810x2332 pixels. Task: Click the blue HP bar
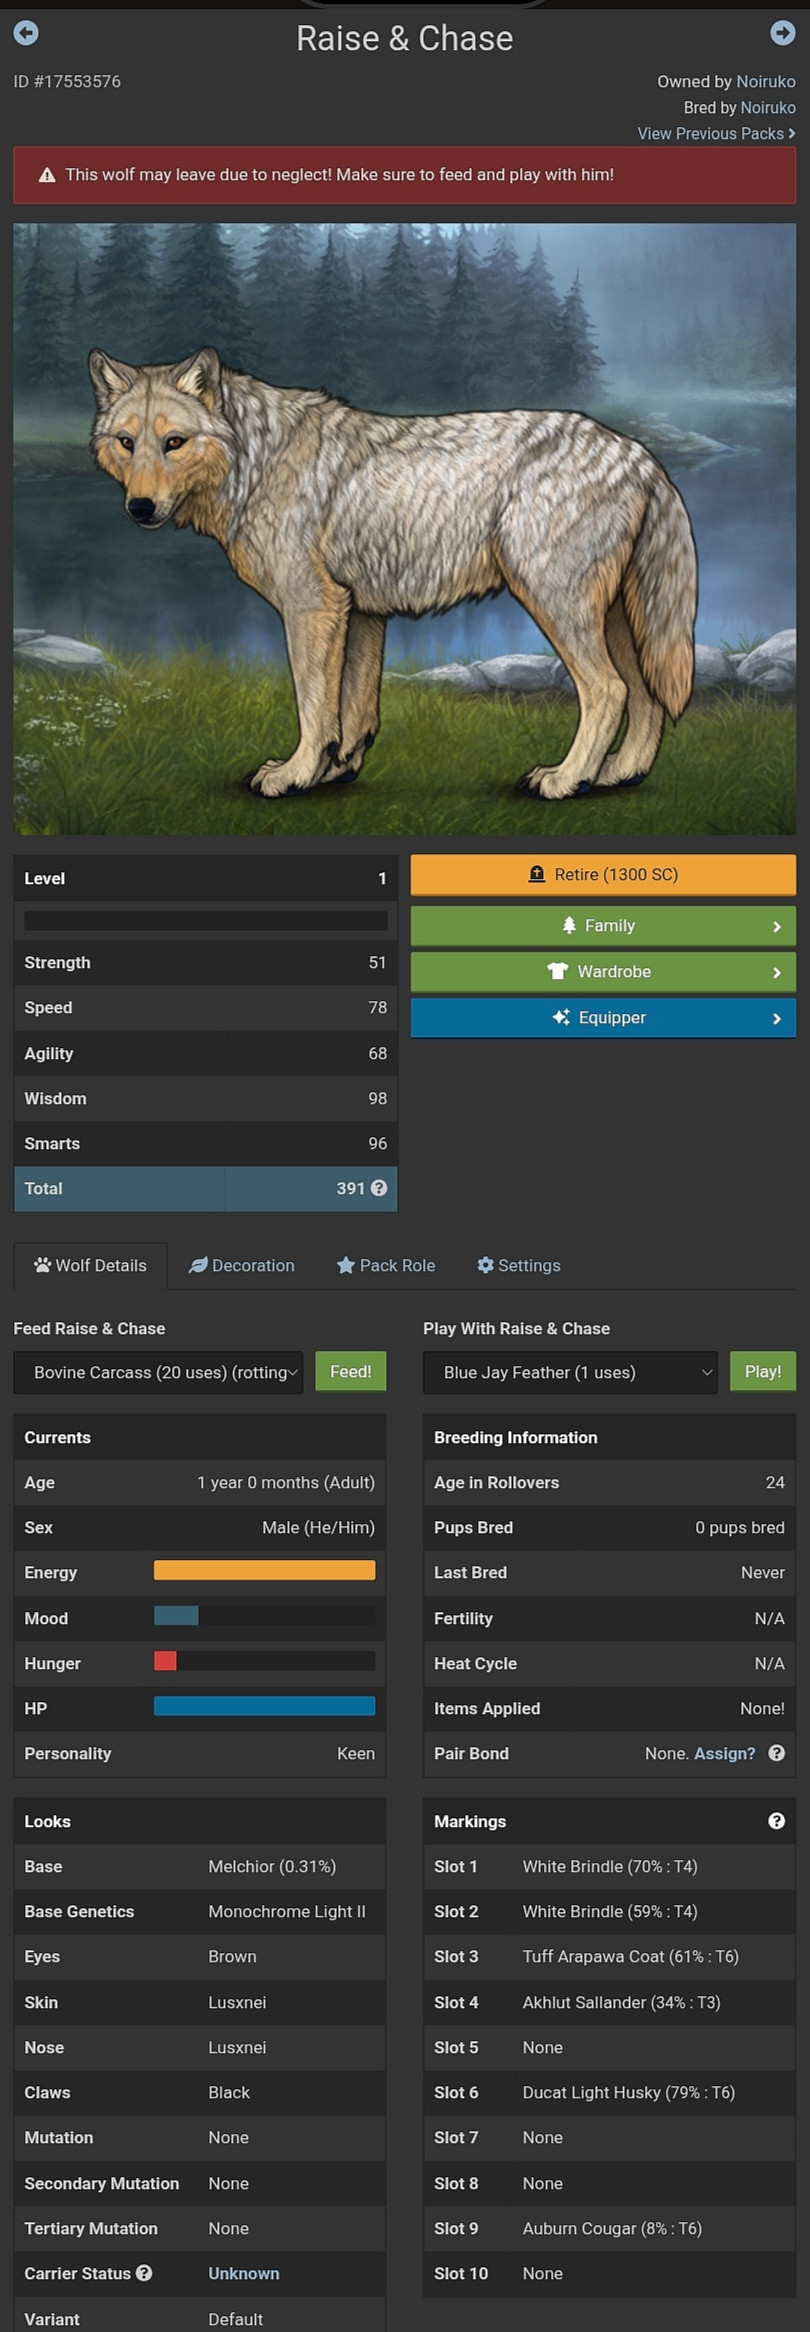click(x=265, y=1706)
